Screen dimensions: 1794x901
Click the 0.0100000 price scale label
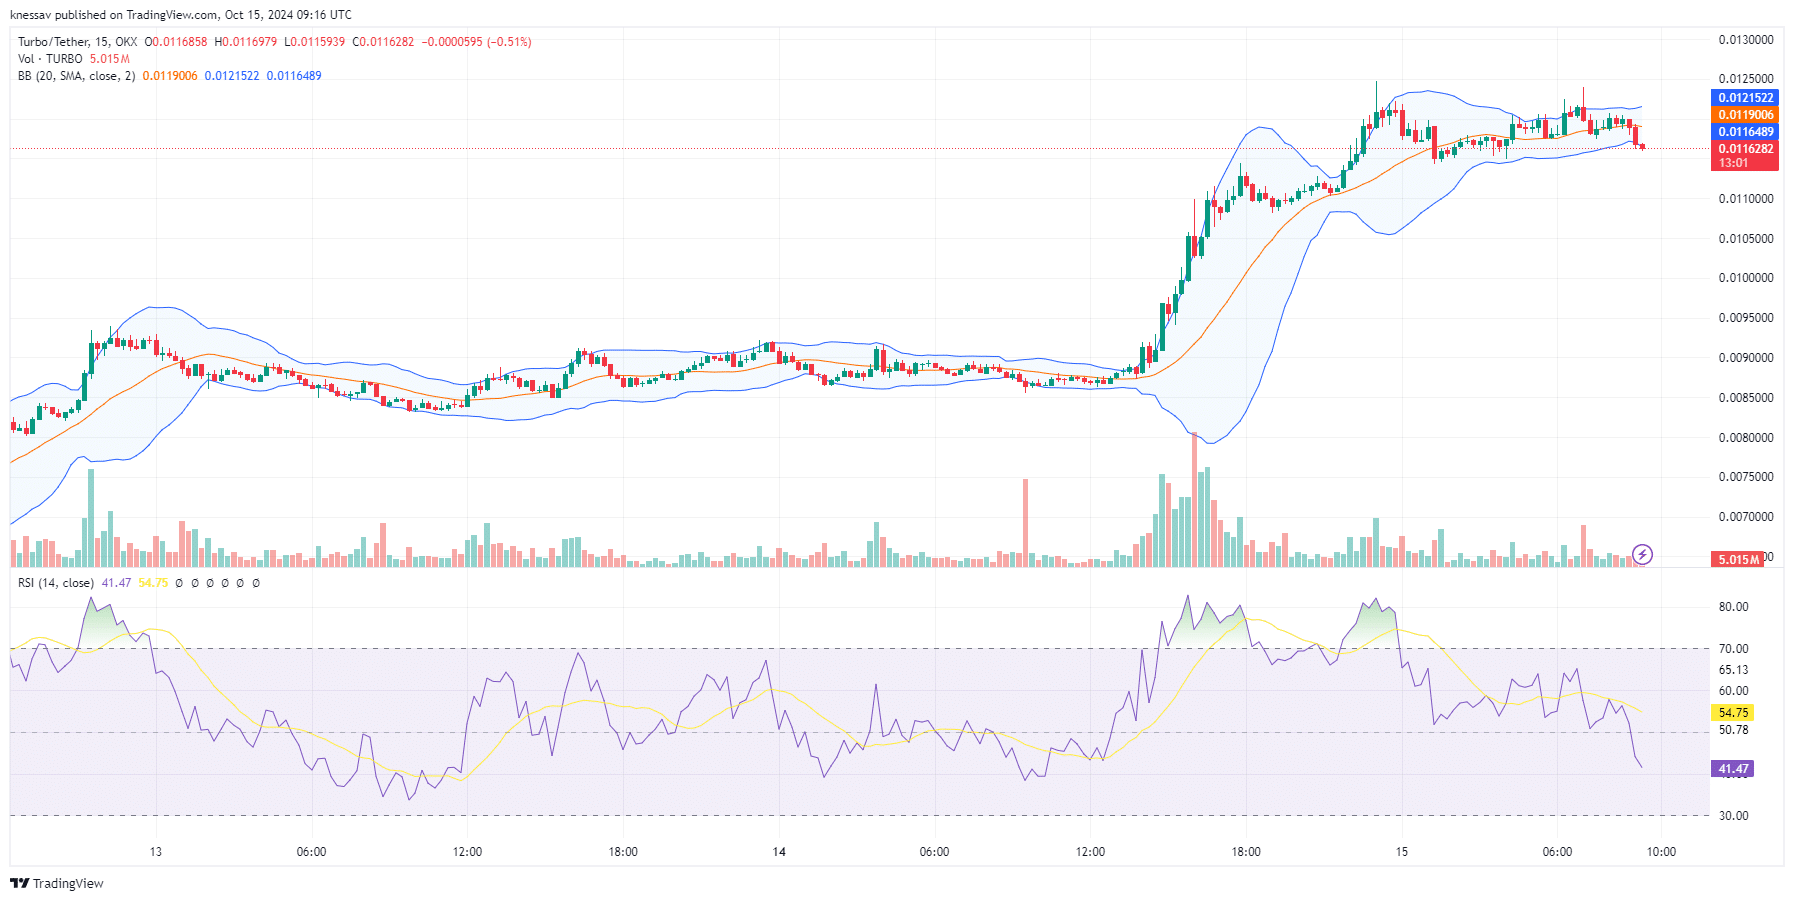(1746, 278)
